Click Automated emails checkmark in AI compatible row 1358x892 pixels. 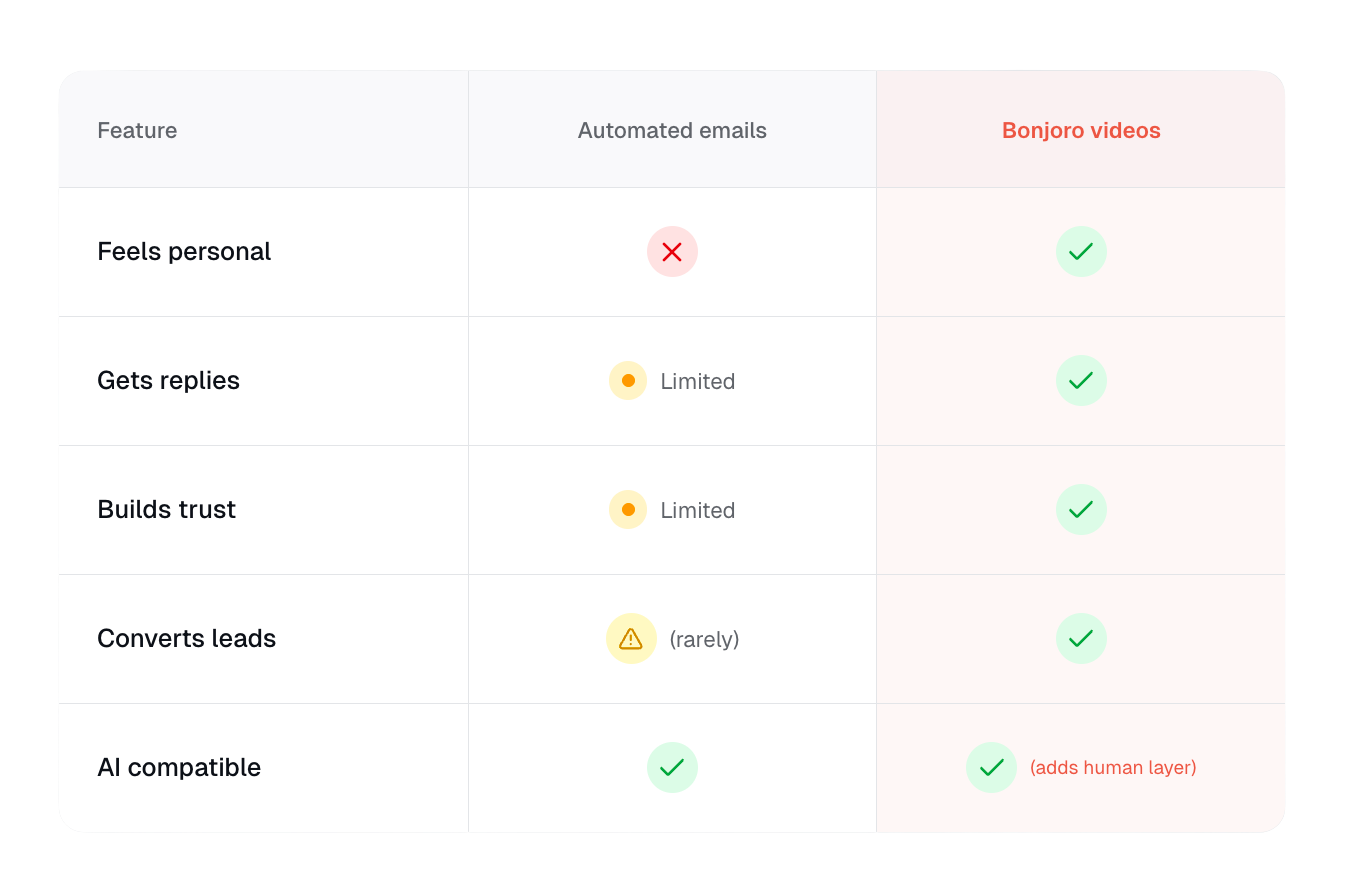point(672,768)
